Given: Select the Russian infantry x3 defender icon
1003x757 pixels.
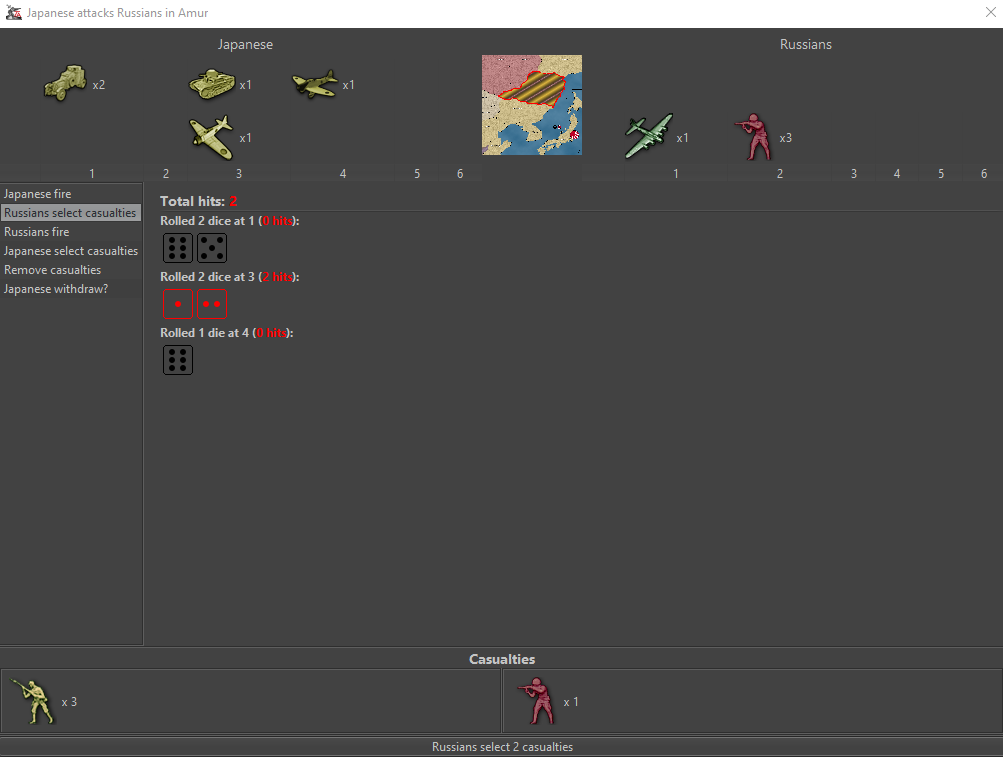Looking at the screenshot, I should pos(753,137).
